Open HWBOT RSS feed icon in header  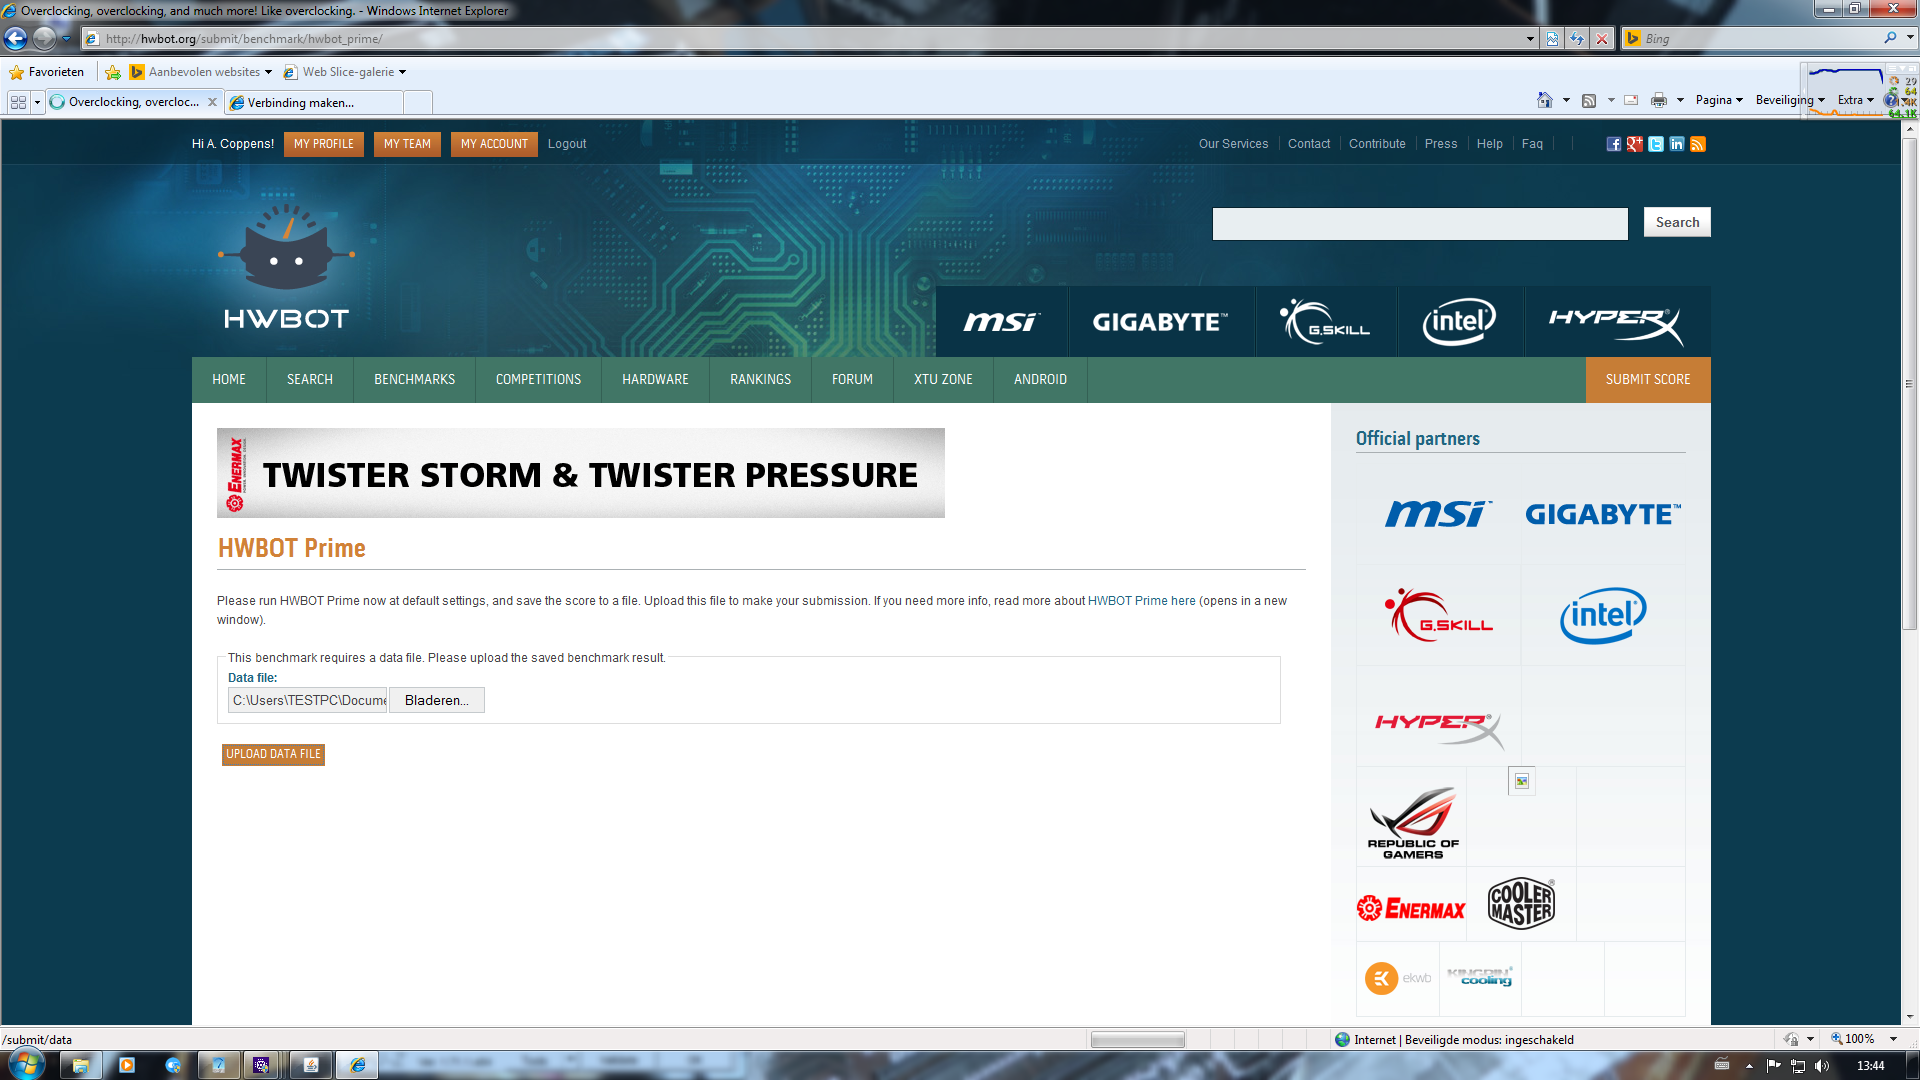(x=1698, y=144)
